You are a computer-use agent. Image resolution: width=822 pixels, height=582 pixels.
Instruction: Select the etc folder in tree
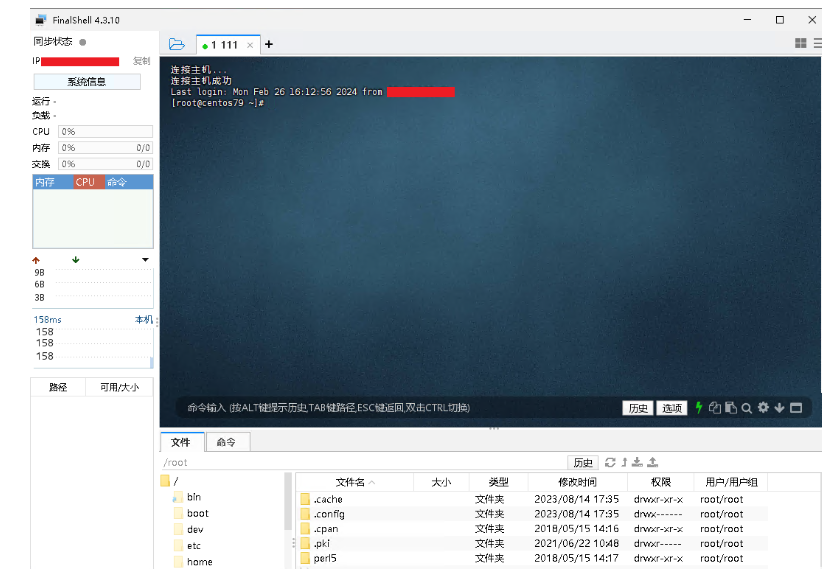click(x=187, y=546)
